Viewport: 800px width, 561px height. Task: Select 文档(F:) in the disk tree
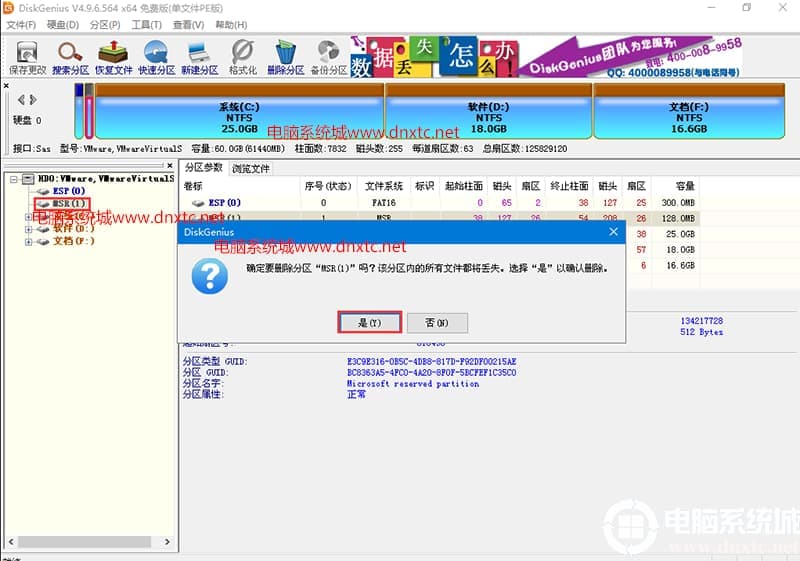(73, 241)
